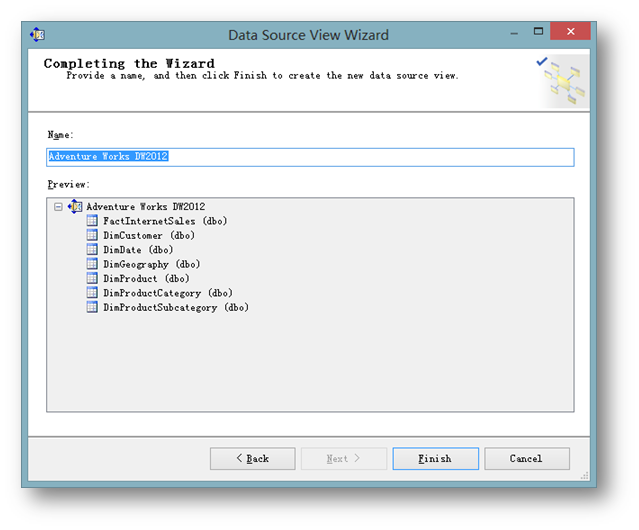639x530 pixels.
Task: Click the wizard icon in the title bar
Action: 39,34
